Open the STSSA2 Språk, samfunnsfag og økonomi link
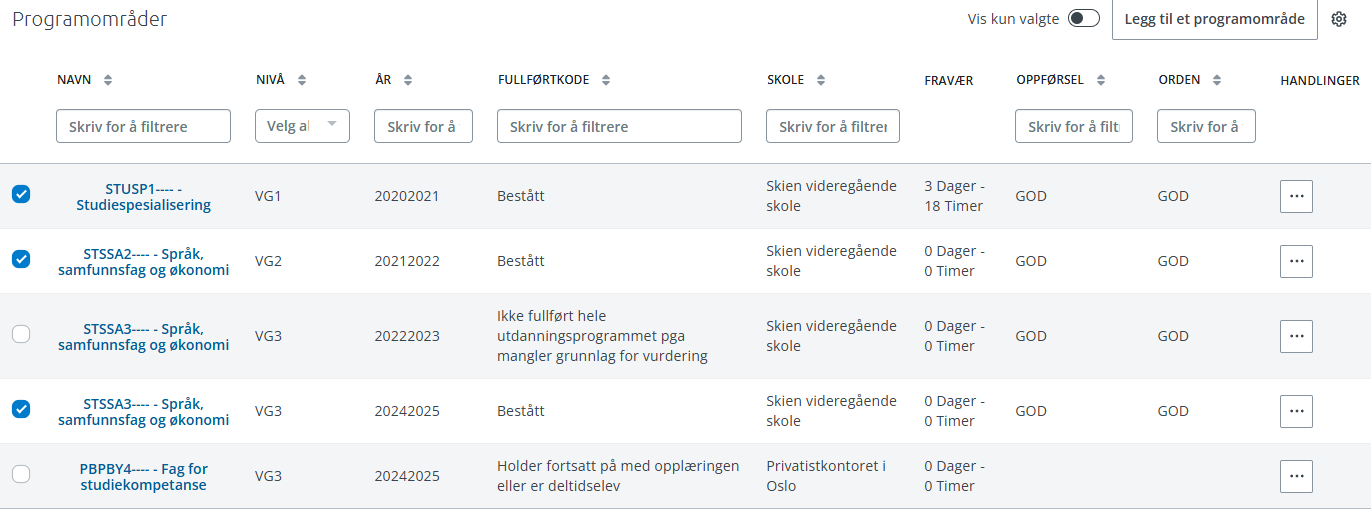 pos(143,261)
